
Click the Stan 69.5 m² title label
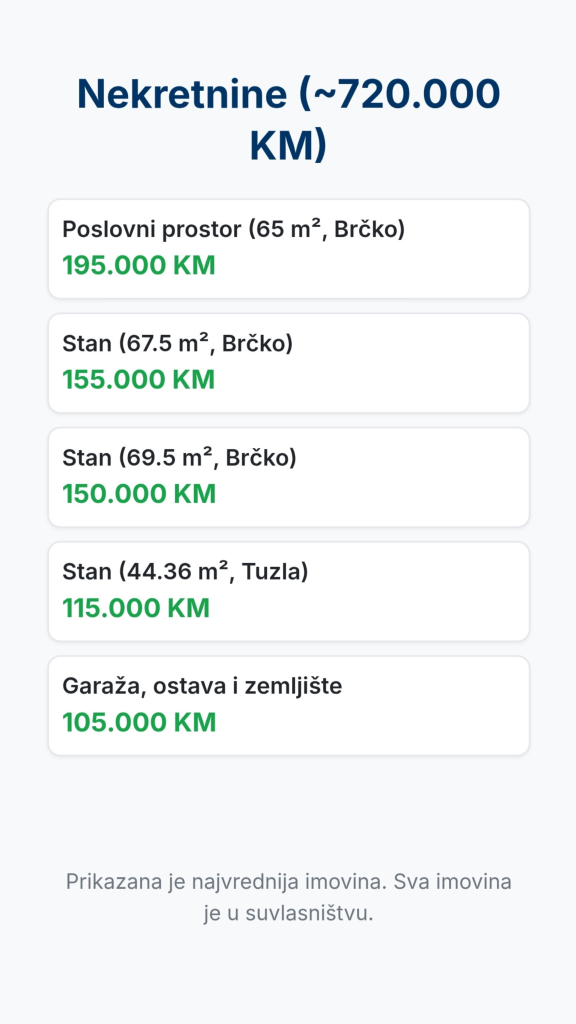point(179,458)
